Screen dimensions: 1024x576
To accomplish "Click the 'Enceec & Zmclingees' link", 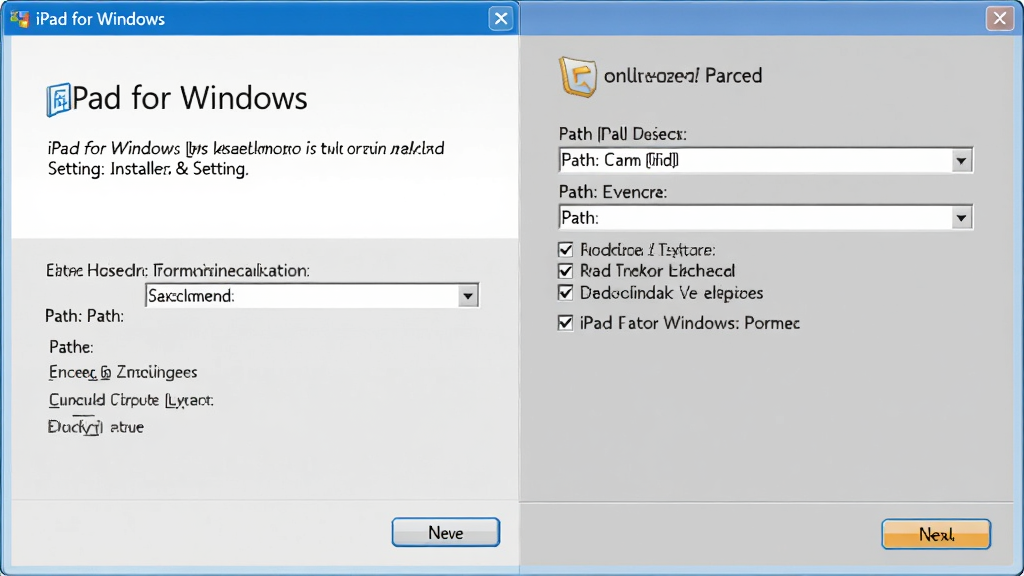I will coord(123,372).
